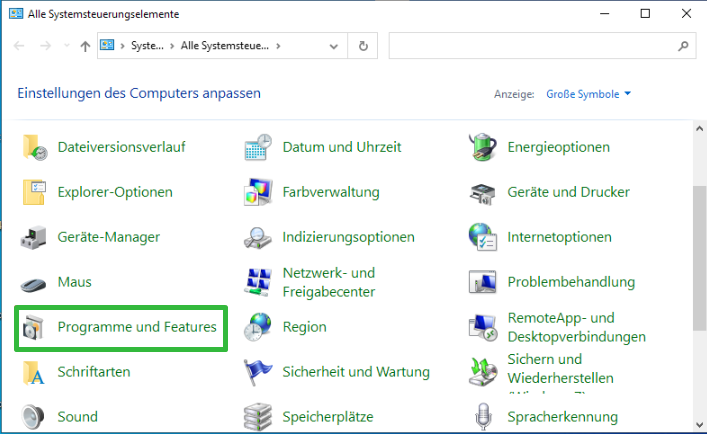Go up one folder level
Image resolution: width=707 pixels, height=434 pixels.
85,46
